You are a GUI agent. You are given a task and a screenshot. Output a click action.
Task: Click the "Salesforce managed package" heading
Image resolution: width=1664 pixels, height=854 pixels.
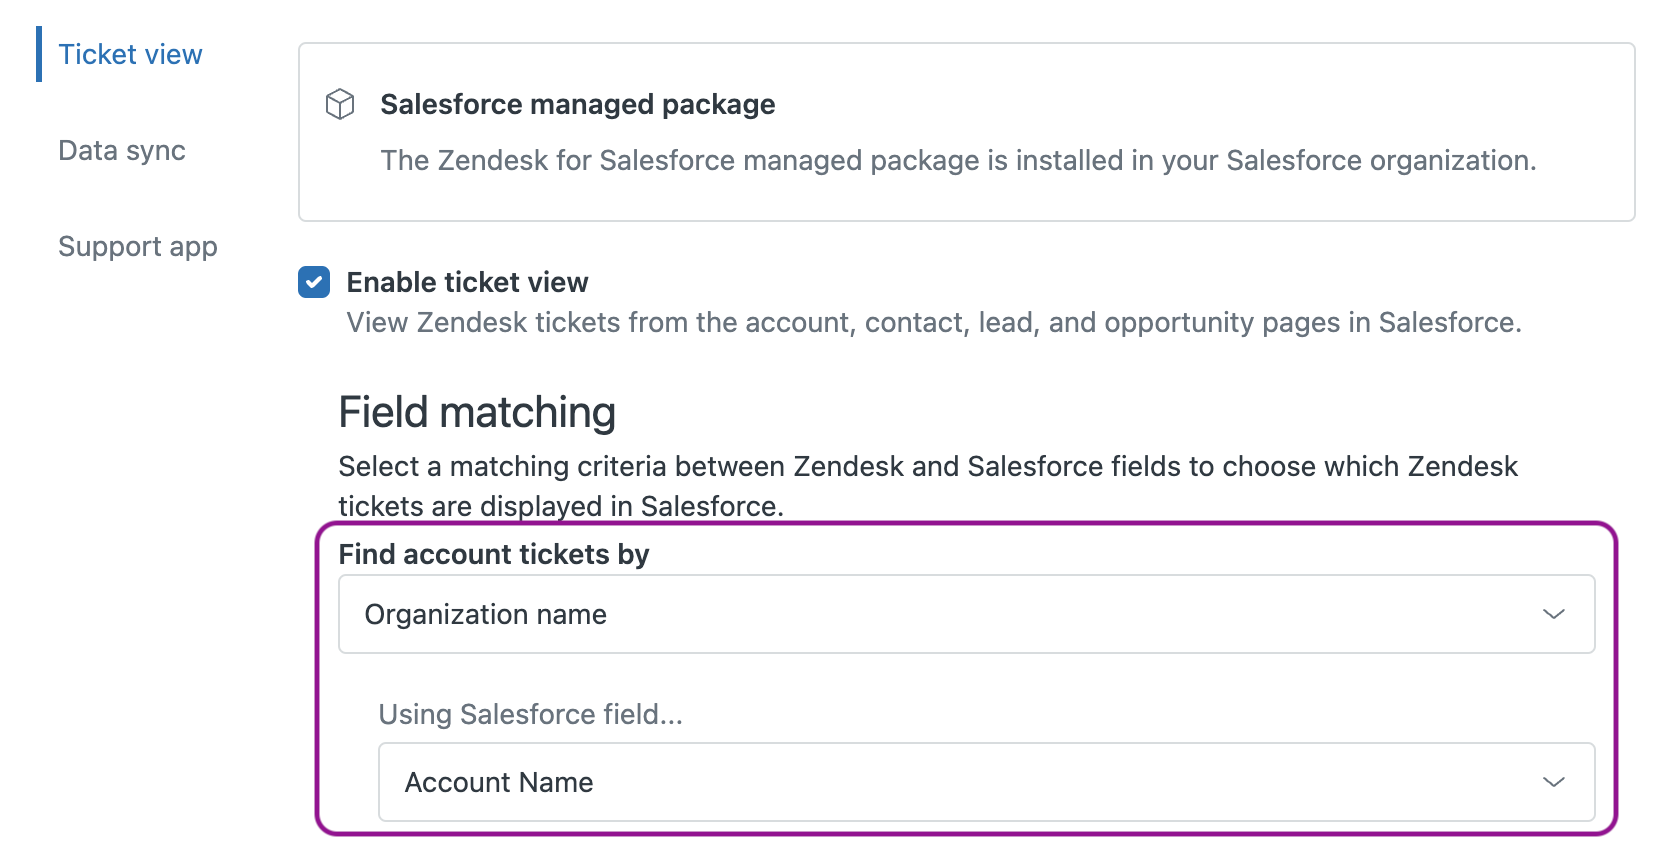pos(577,105)
